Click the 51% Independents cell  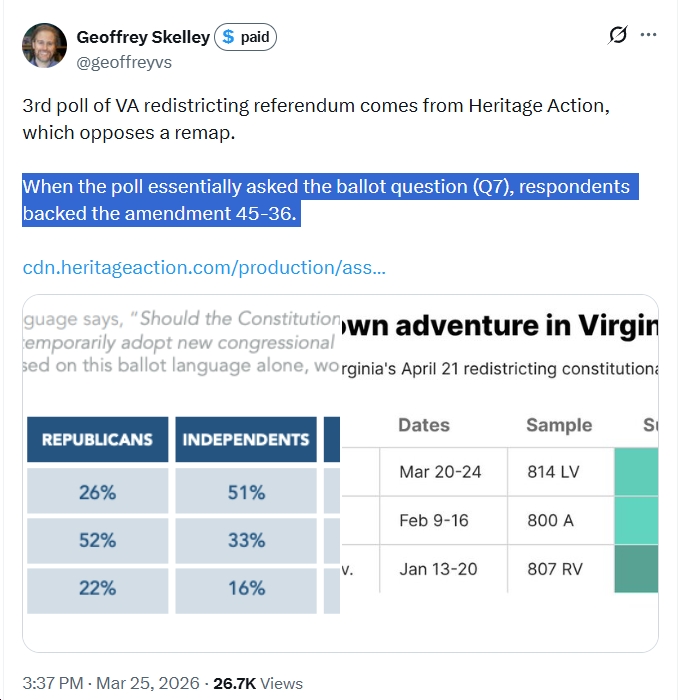pyautogui.click(x=245, y=492)
